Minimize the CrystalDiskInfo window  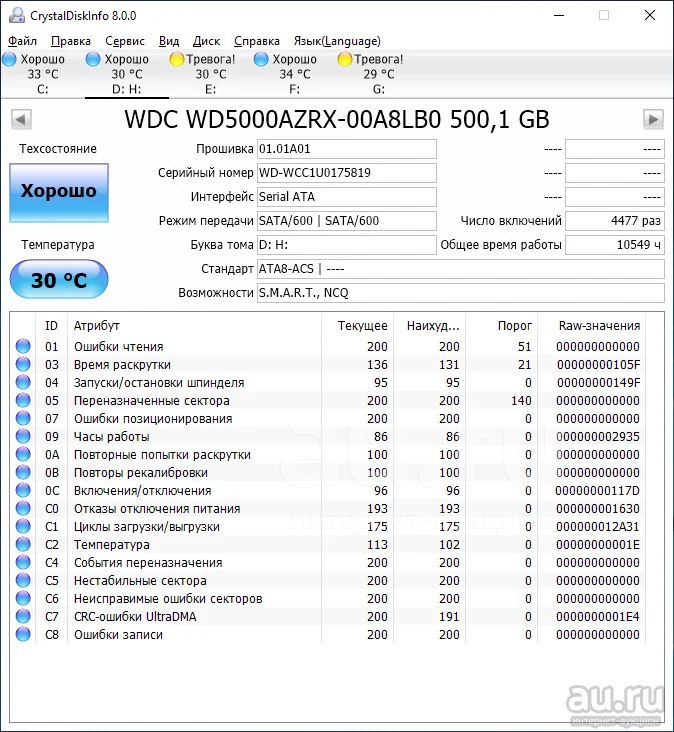tap(559, 15)
